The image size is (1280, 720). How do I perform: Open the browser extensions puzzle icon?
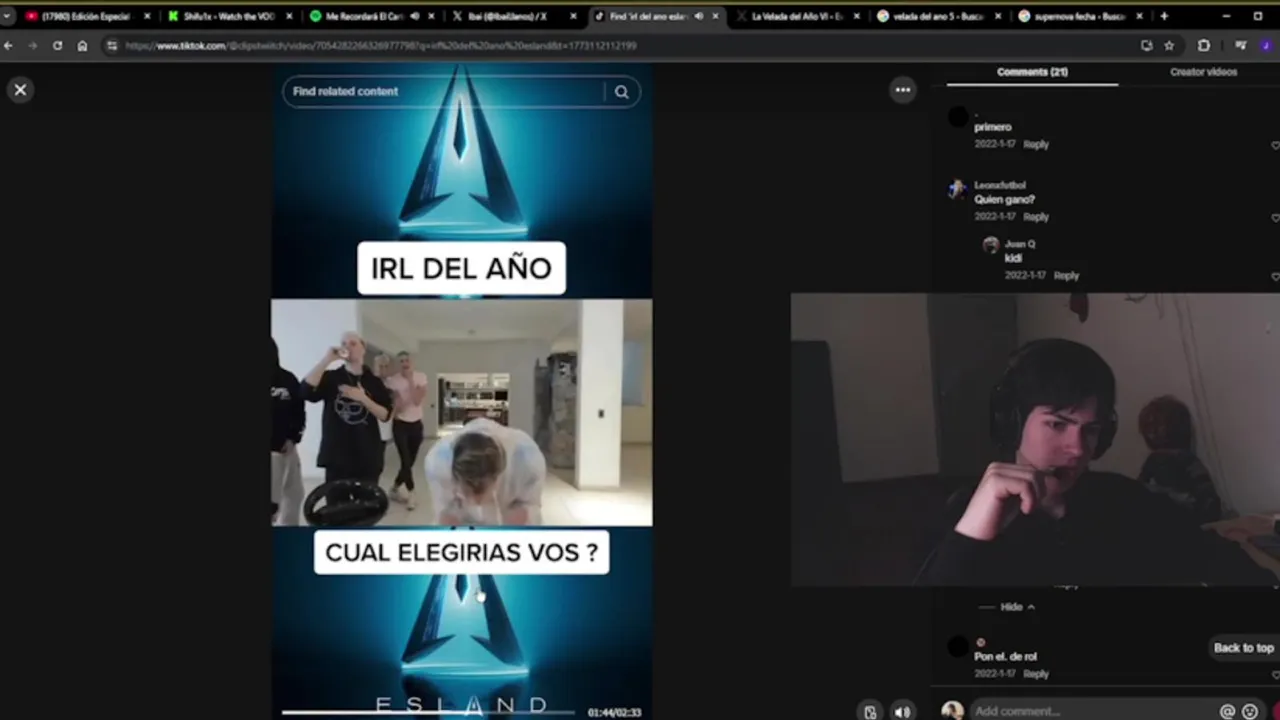(x=1203, y=45)
